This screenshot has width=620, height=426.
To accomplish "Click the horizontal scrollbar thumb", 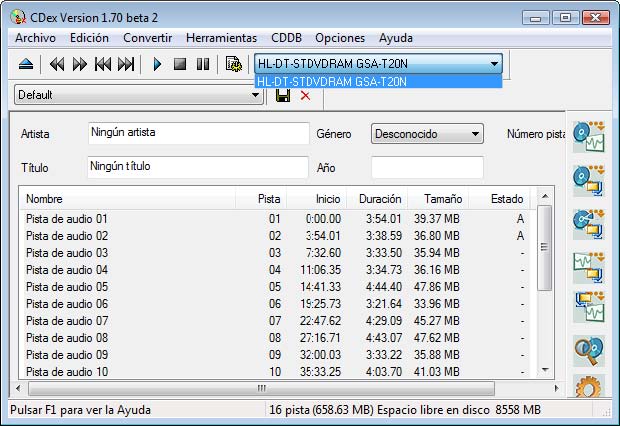I will (x=261, y=388).
